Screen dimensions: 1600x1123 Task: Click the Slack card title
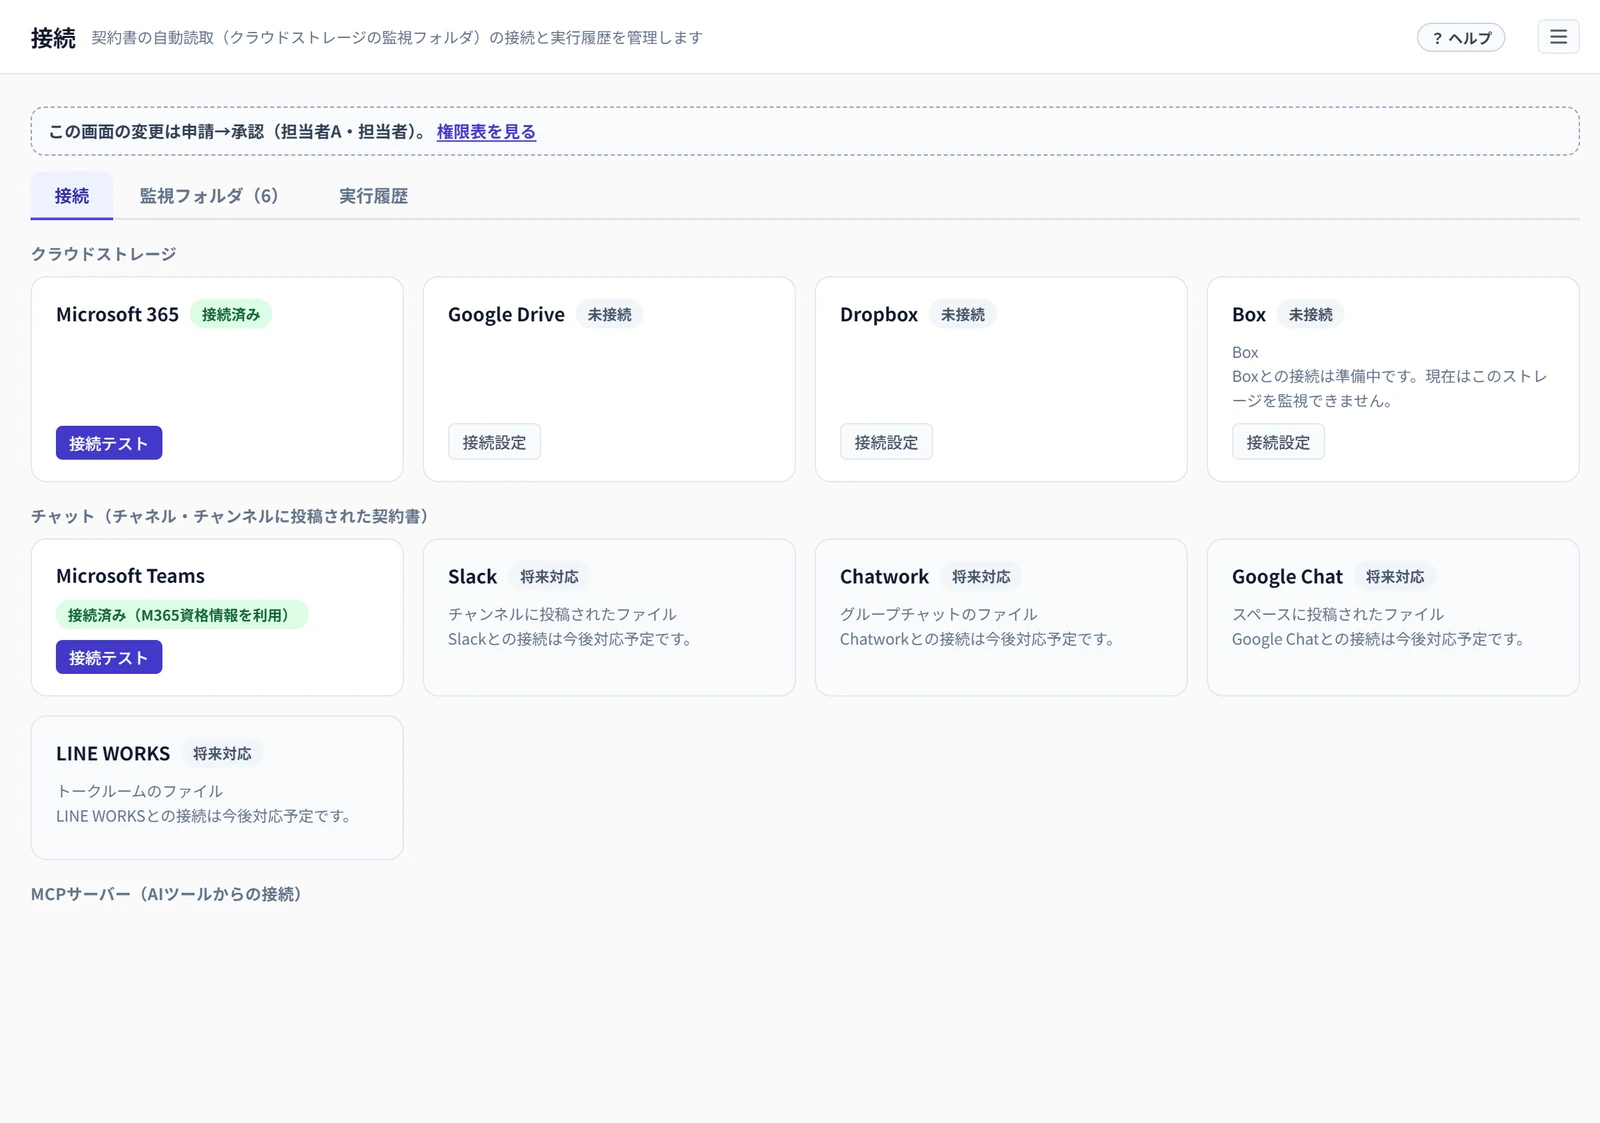472,576
